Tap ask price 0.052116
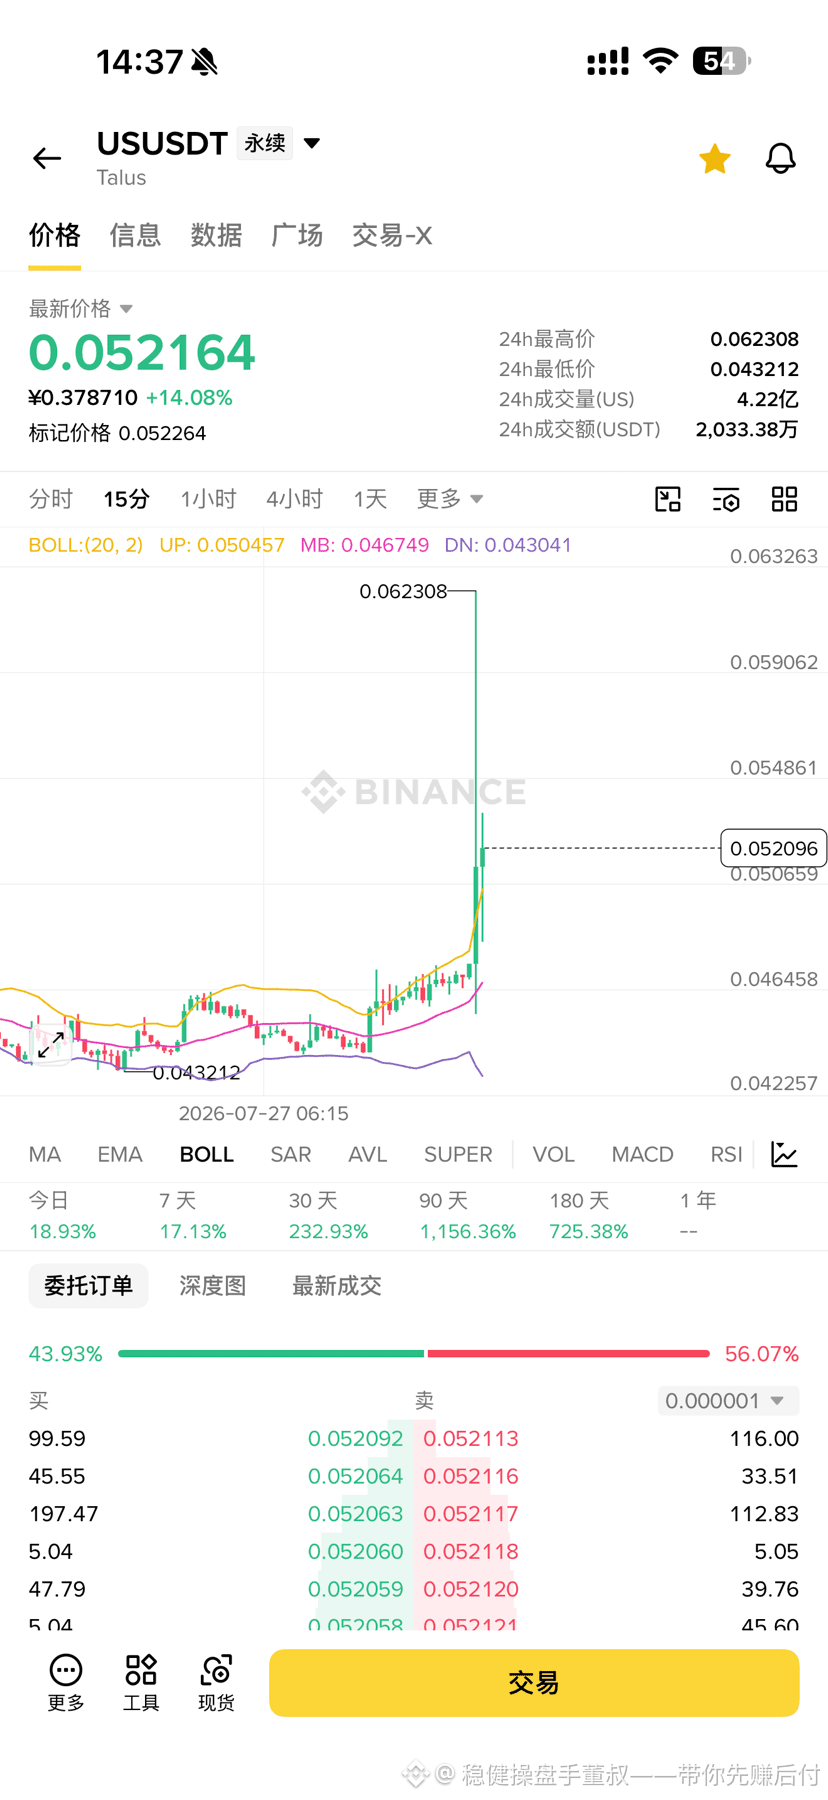Image resolution: width=828 pixels, height=1800 pixels. (x=471, y=1476)
